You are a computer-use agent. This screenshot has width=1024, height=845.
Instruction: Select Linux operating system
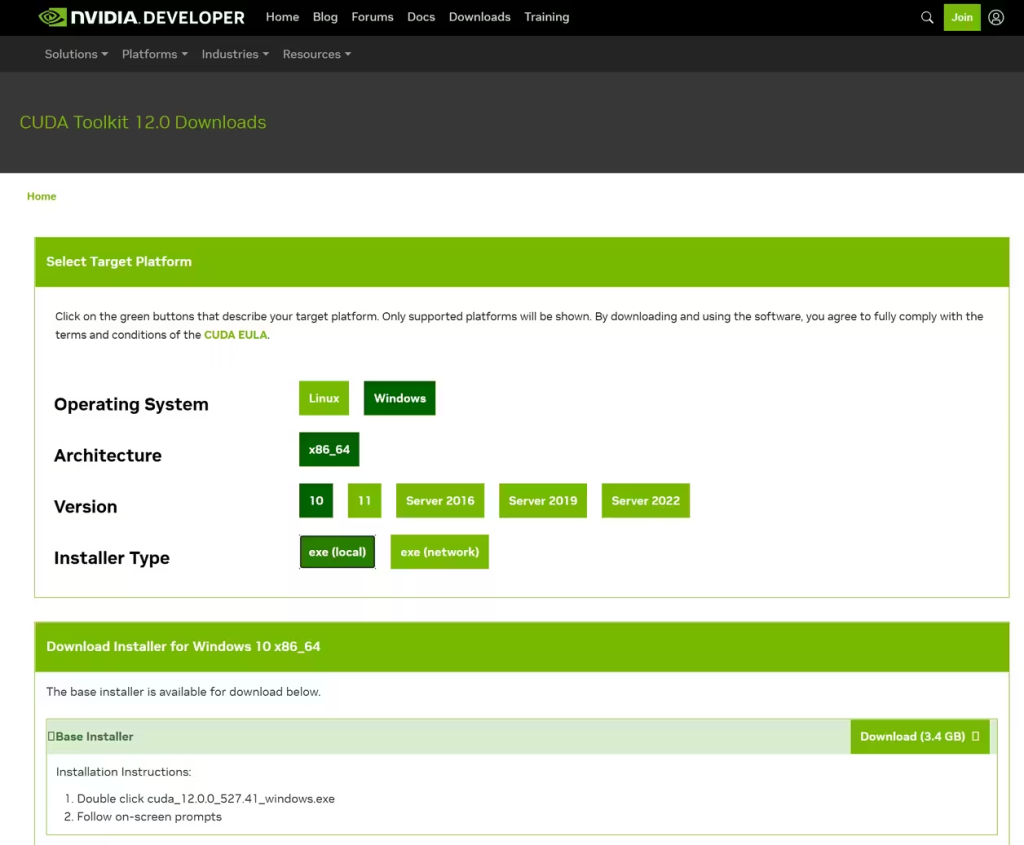coord(324,398)
